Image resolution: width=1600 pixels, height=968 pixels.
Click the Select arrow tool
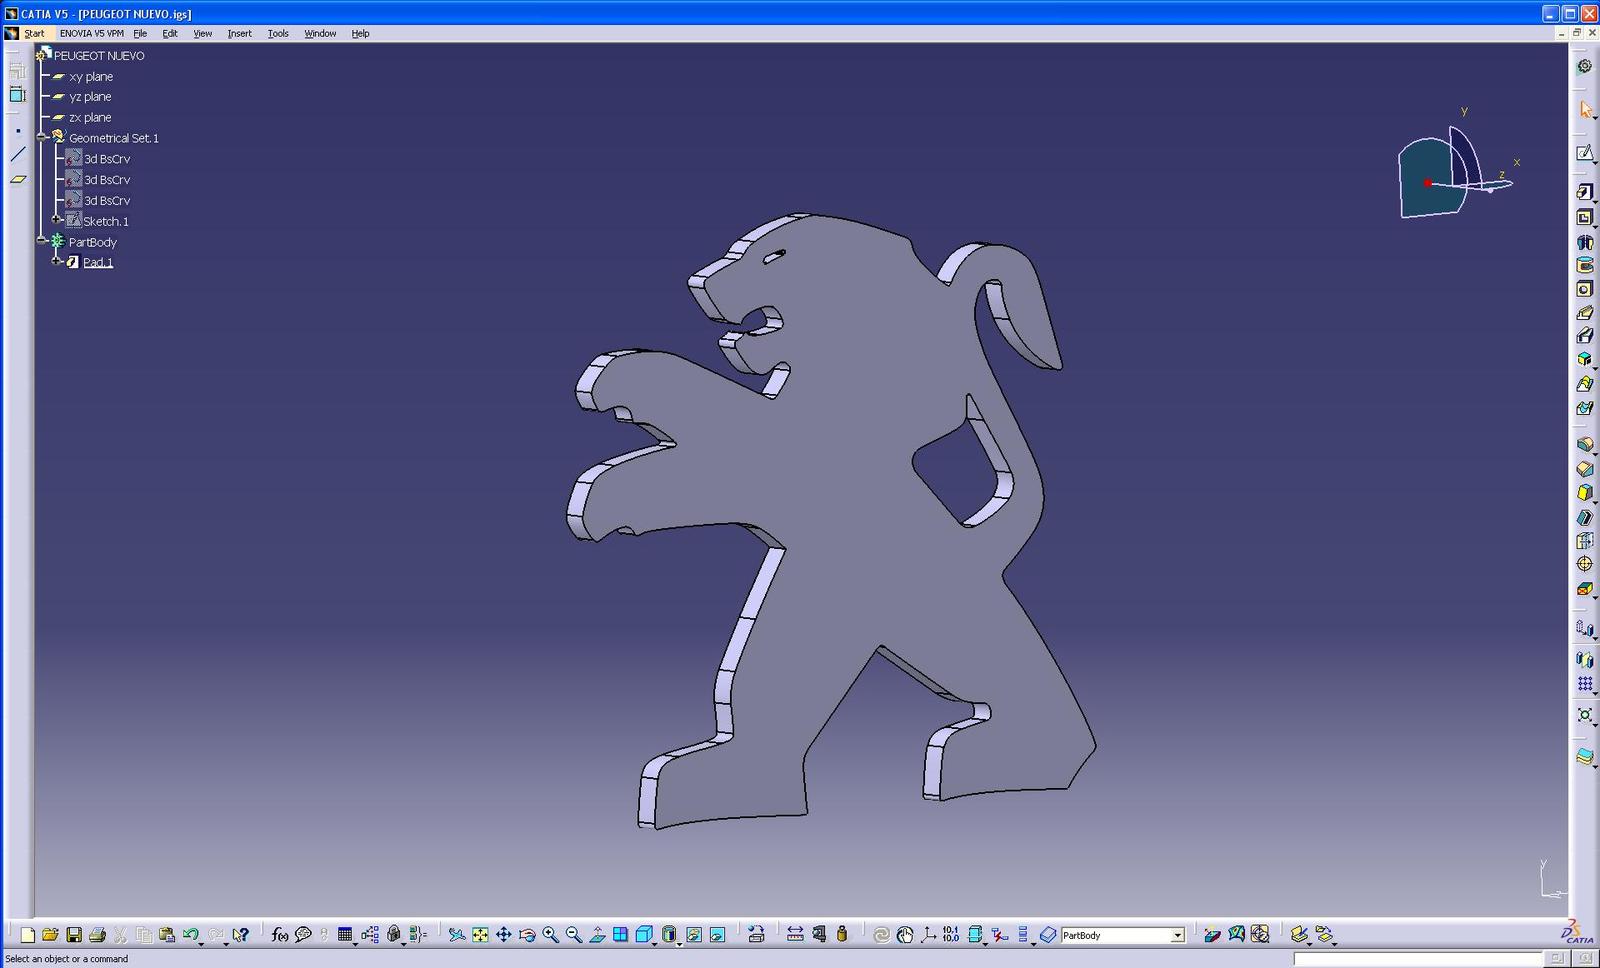point(1585,109)
